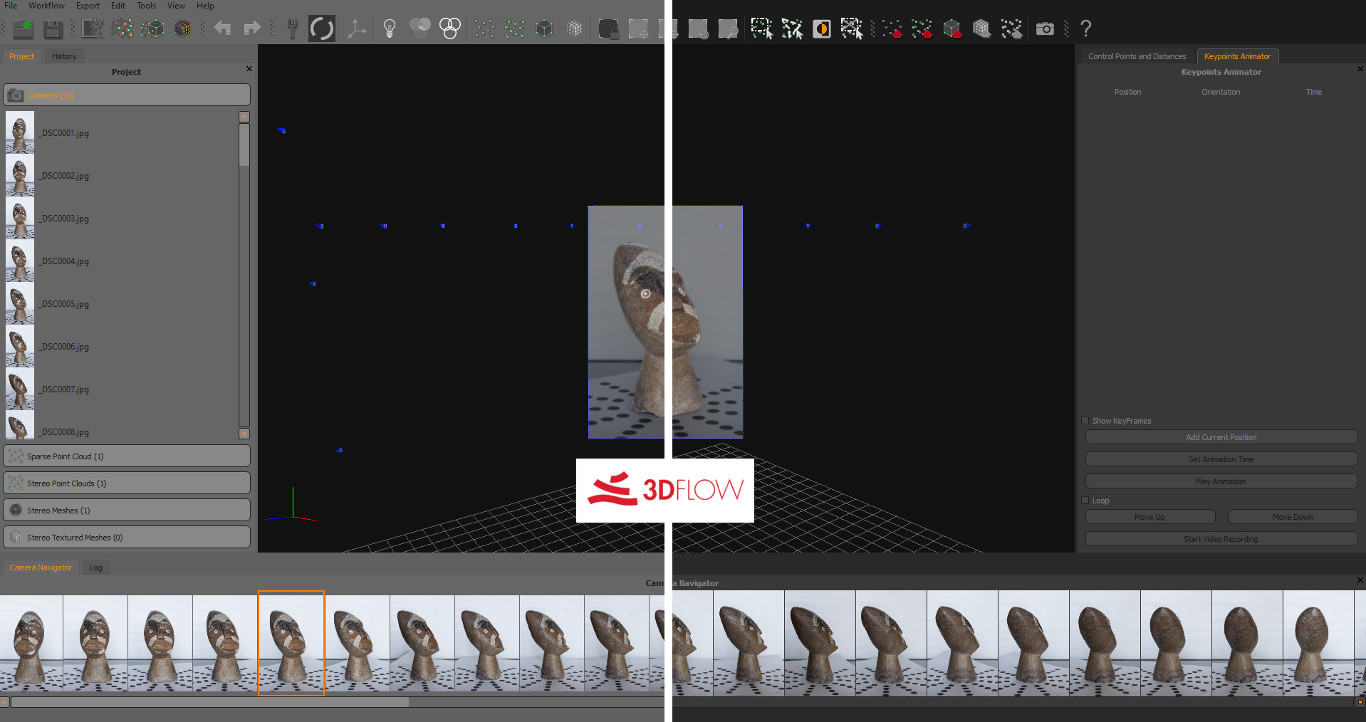Select _DSC0004.jpg in the camera list
This screenshot has height=722, width=1366.
pyautogui.click(x=64, y=261)
